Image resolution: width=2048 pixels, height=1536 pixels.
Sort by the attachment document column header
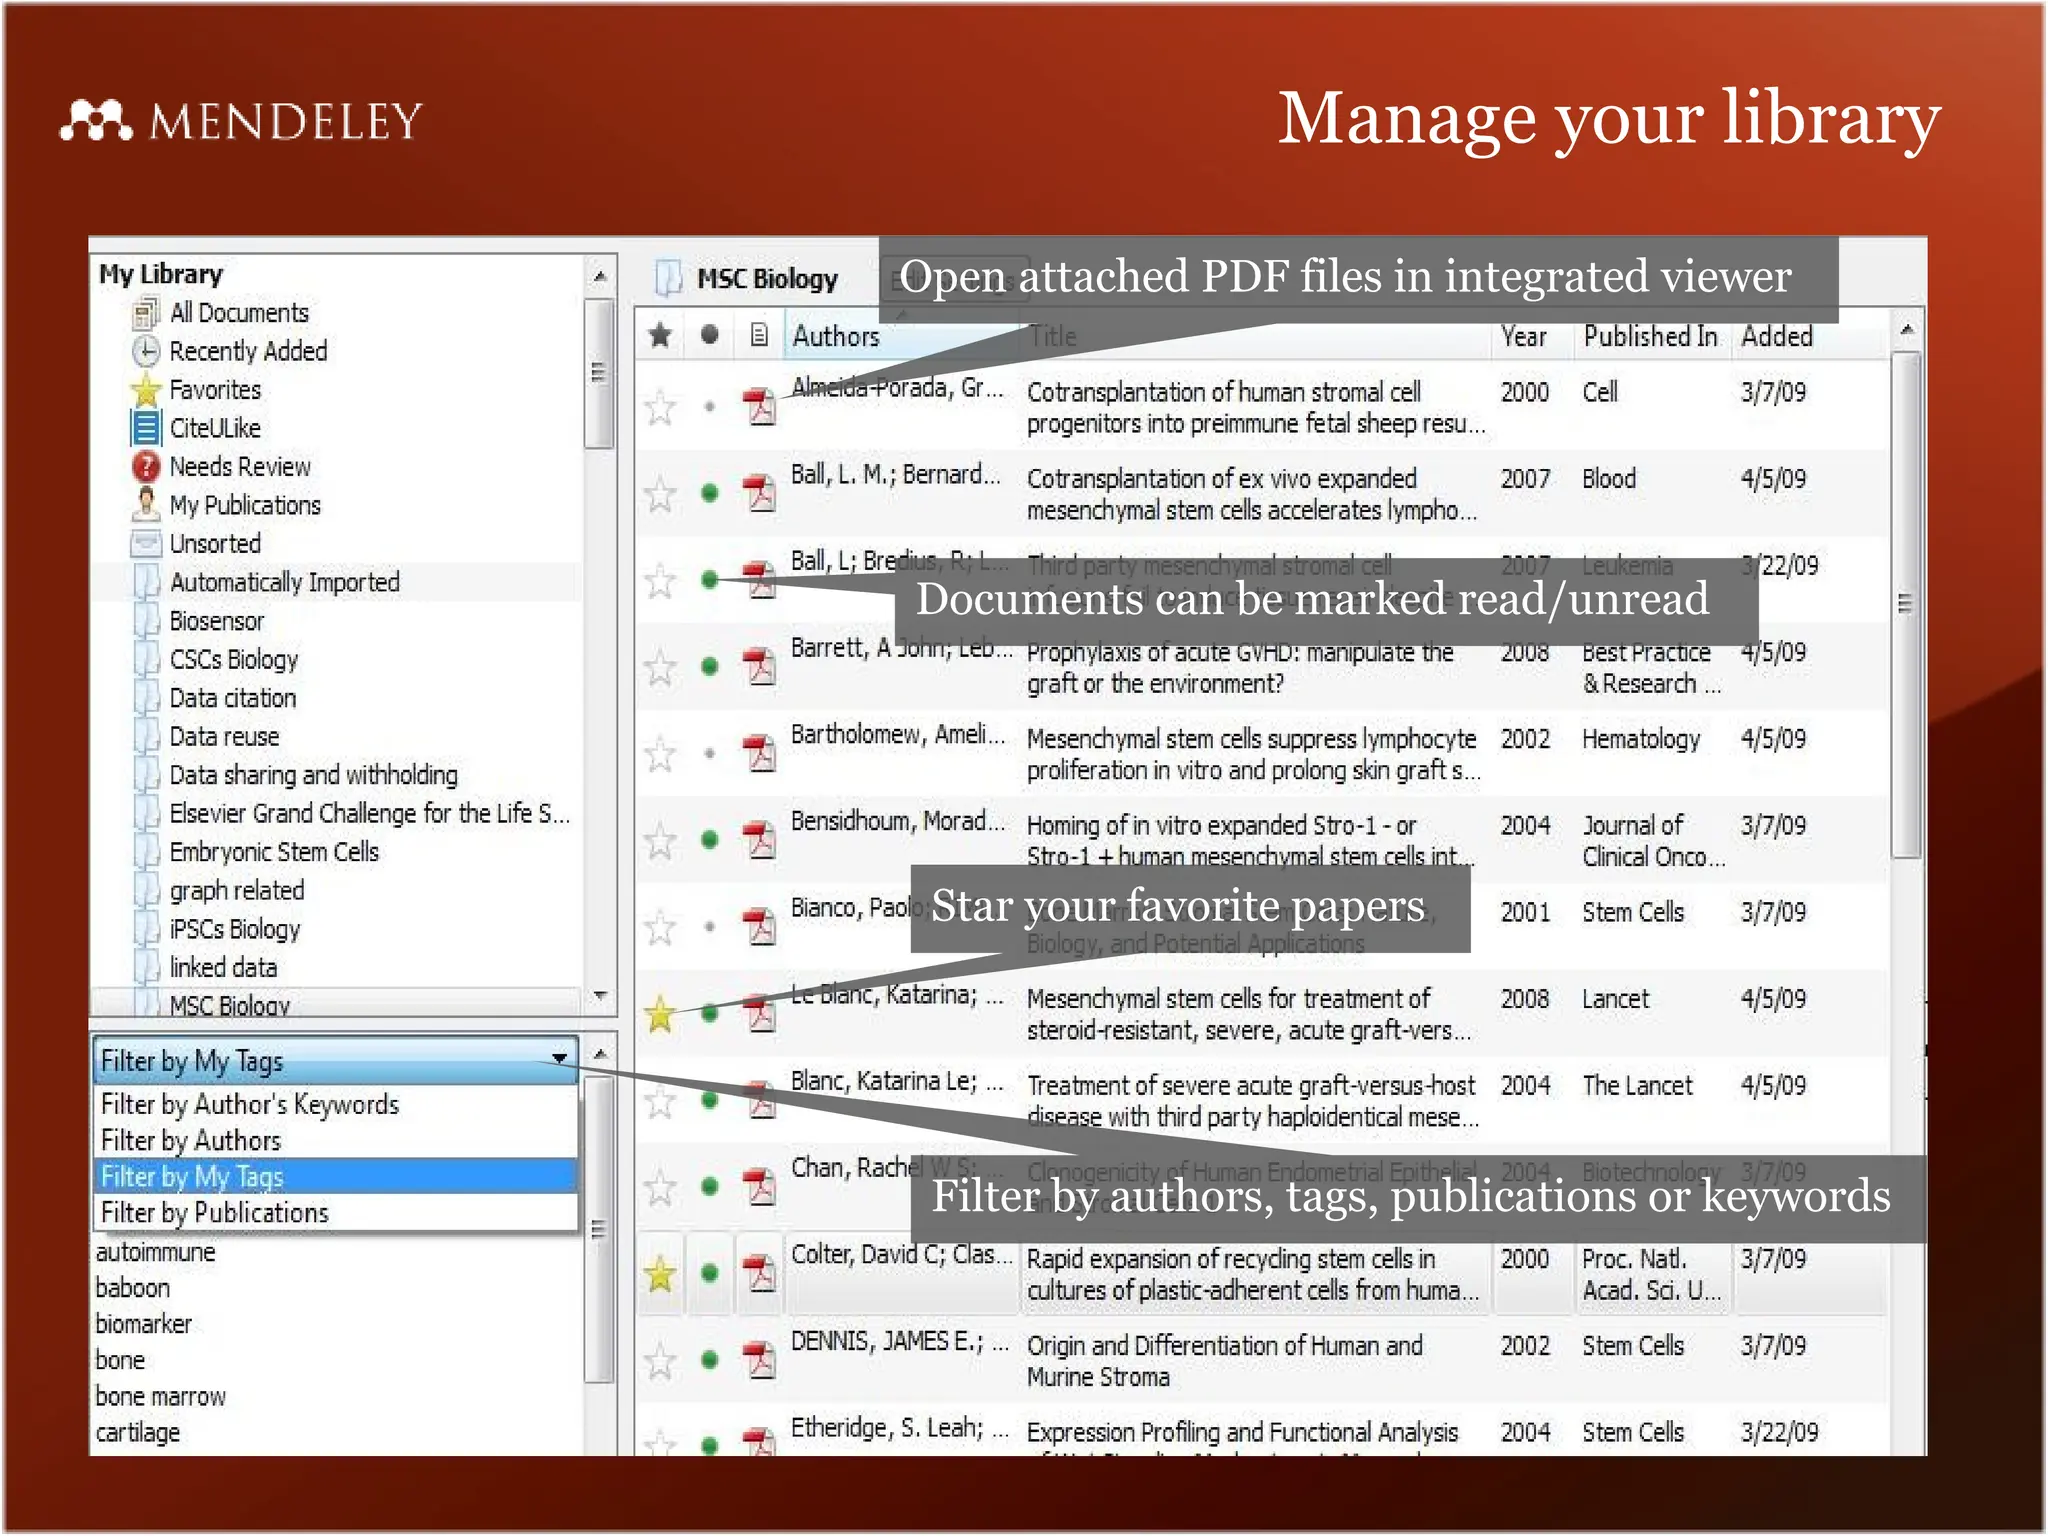pyautogui.click(x=759, y=335)
